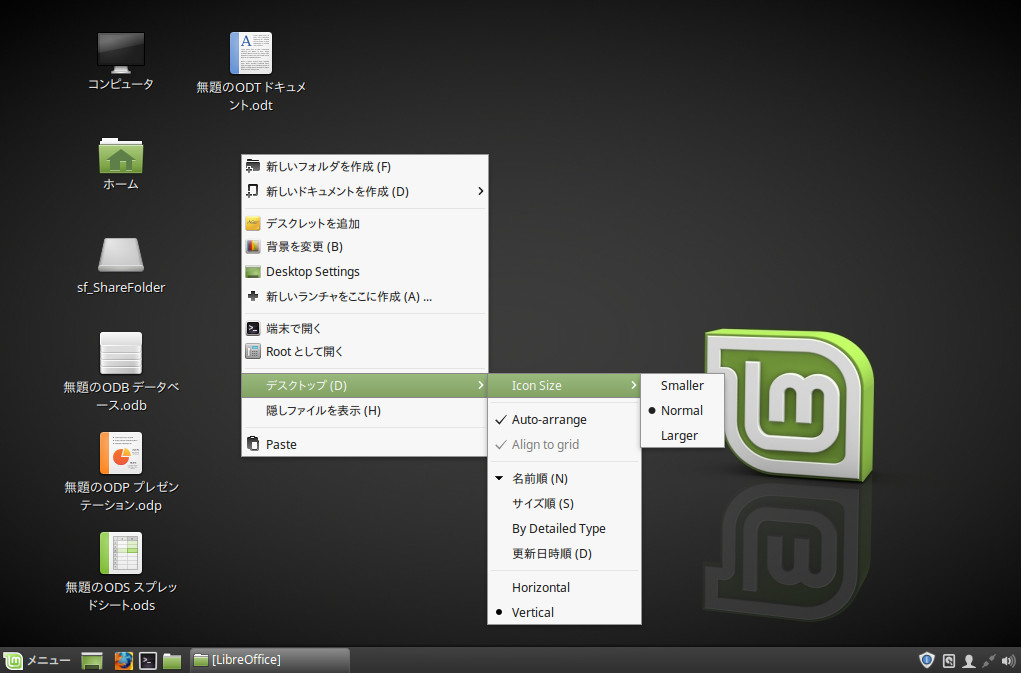Click the user applet tray icon

coord(969,661)
